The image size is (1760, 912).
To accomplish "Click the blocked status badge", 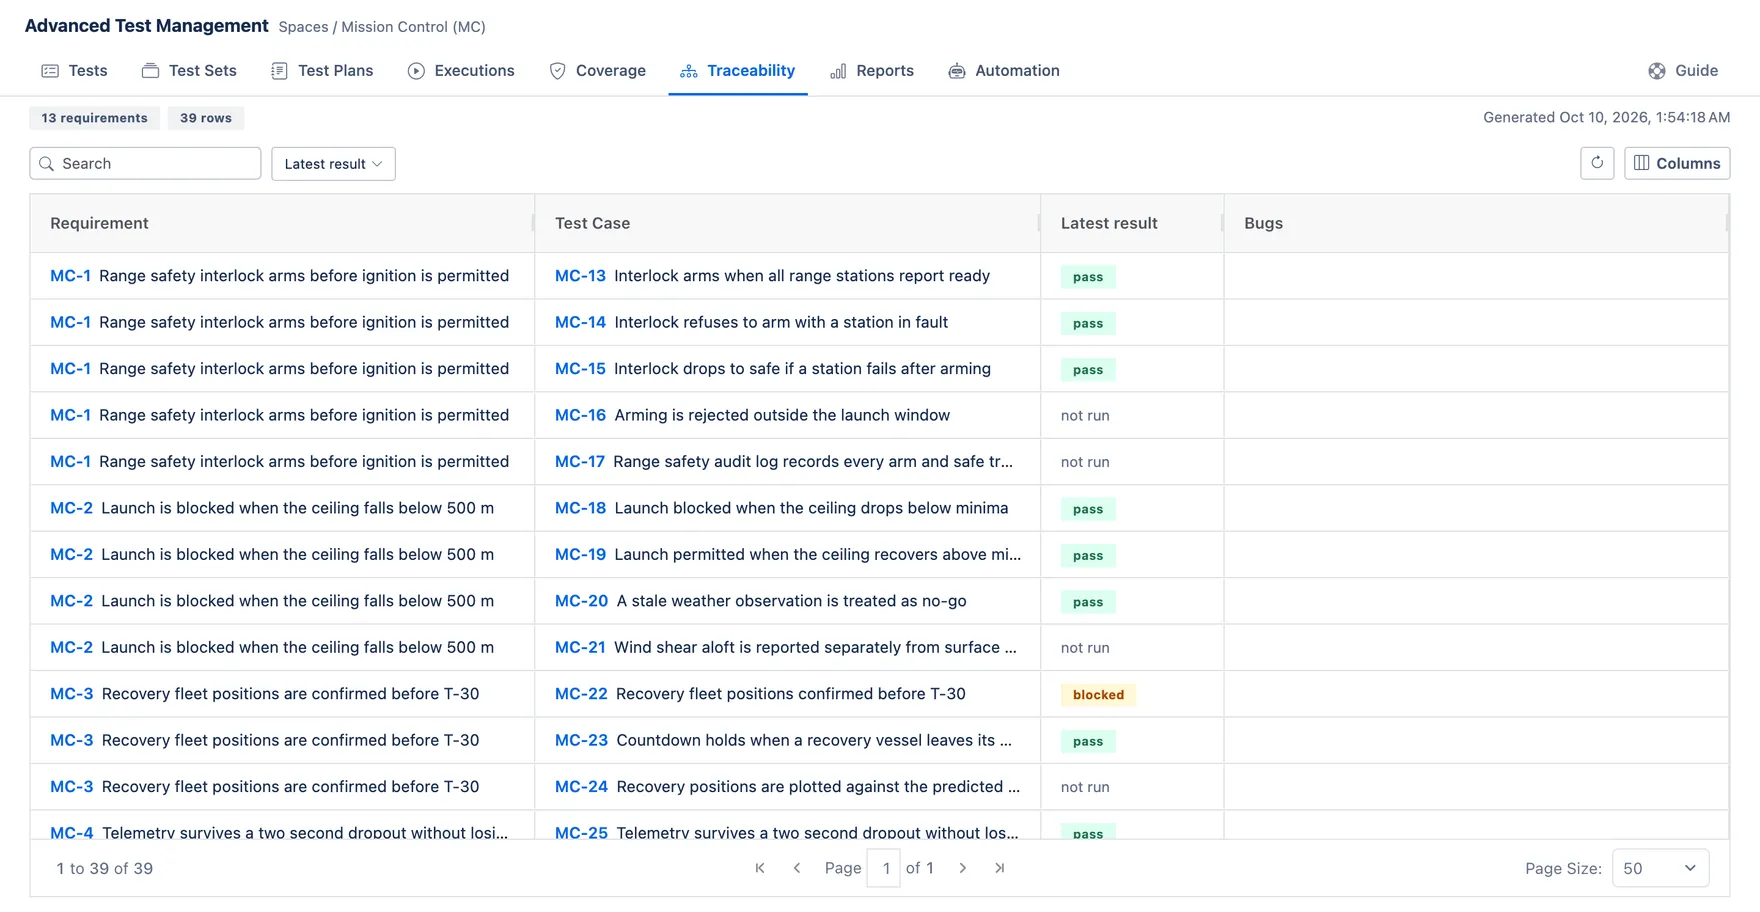I will pyautogui.click(x=1098, y=695).
